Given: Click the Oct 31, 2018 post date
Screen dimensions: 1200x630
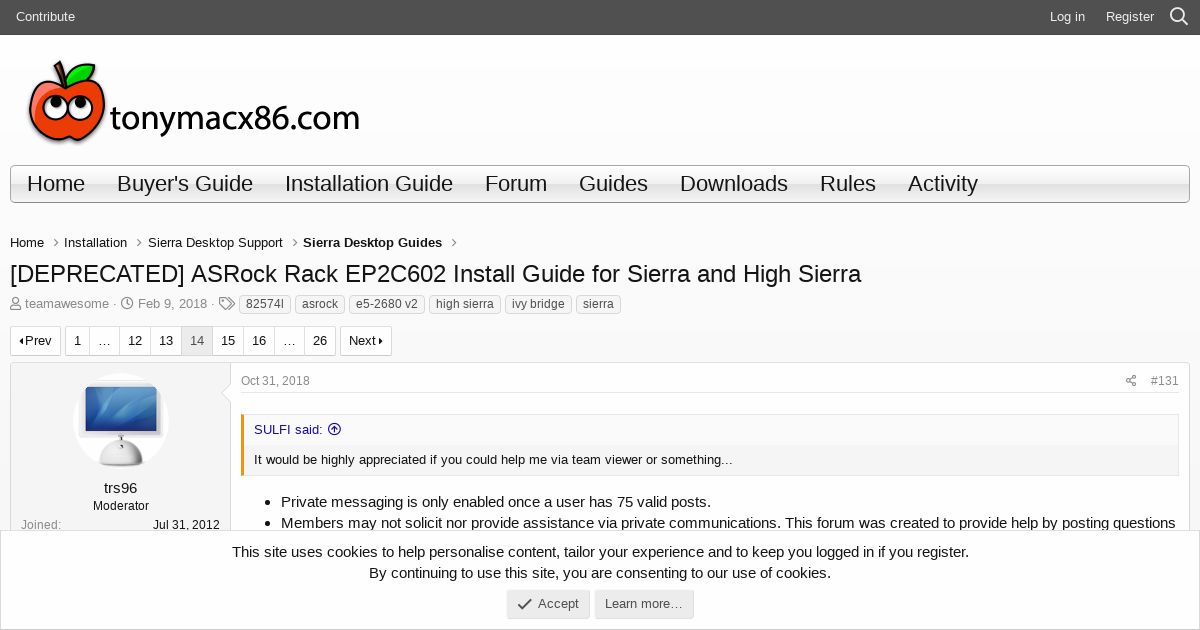Looking at the screenshot, I should click(275, 381).
